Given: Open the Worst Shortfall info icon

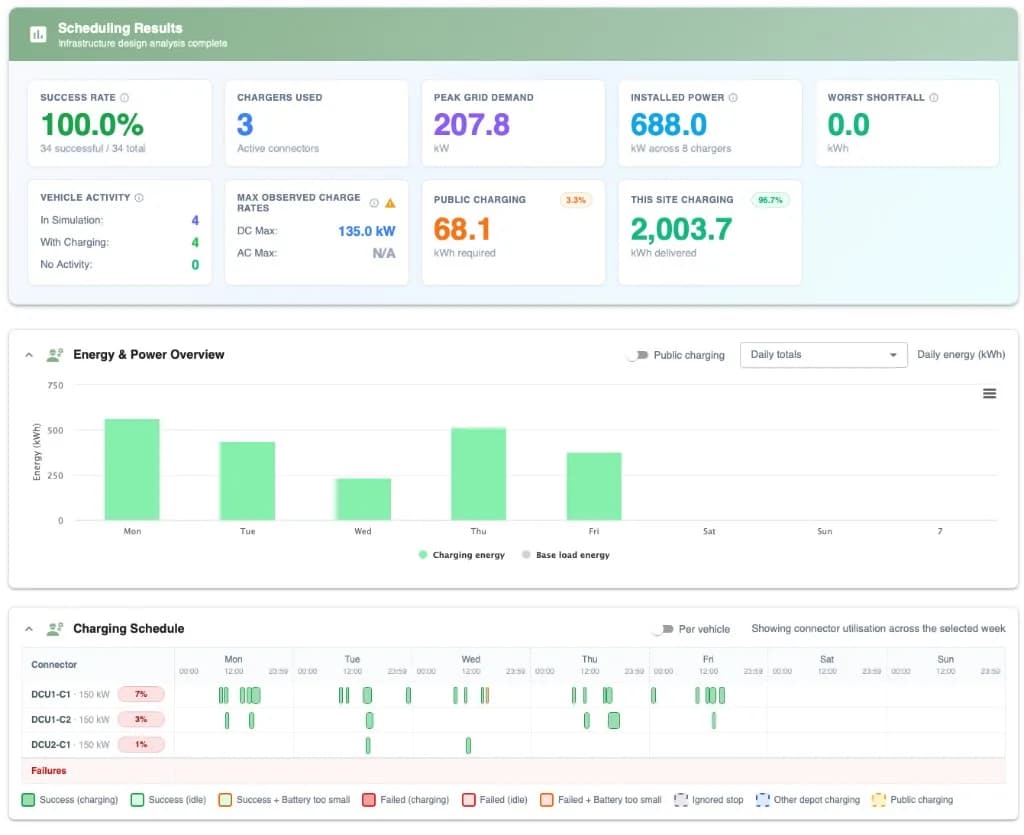Looking at the screenshot, I should (933, 98).
